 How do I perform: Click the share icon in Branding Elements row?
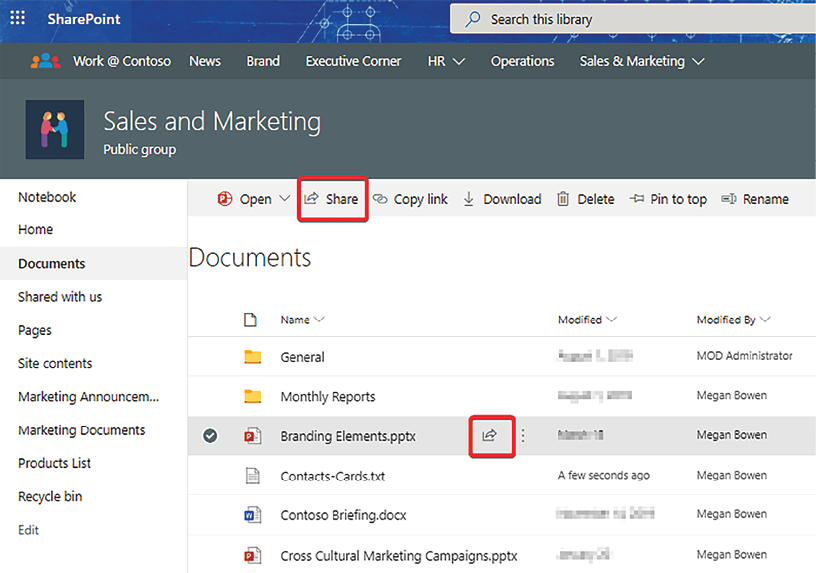[490, 435]
